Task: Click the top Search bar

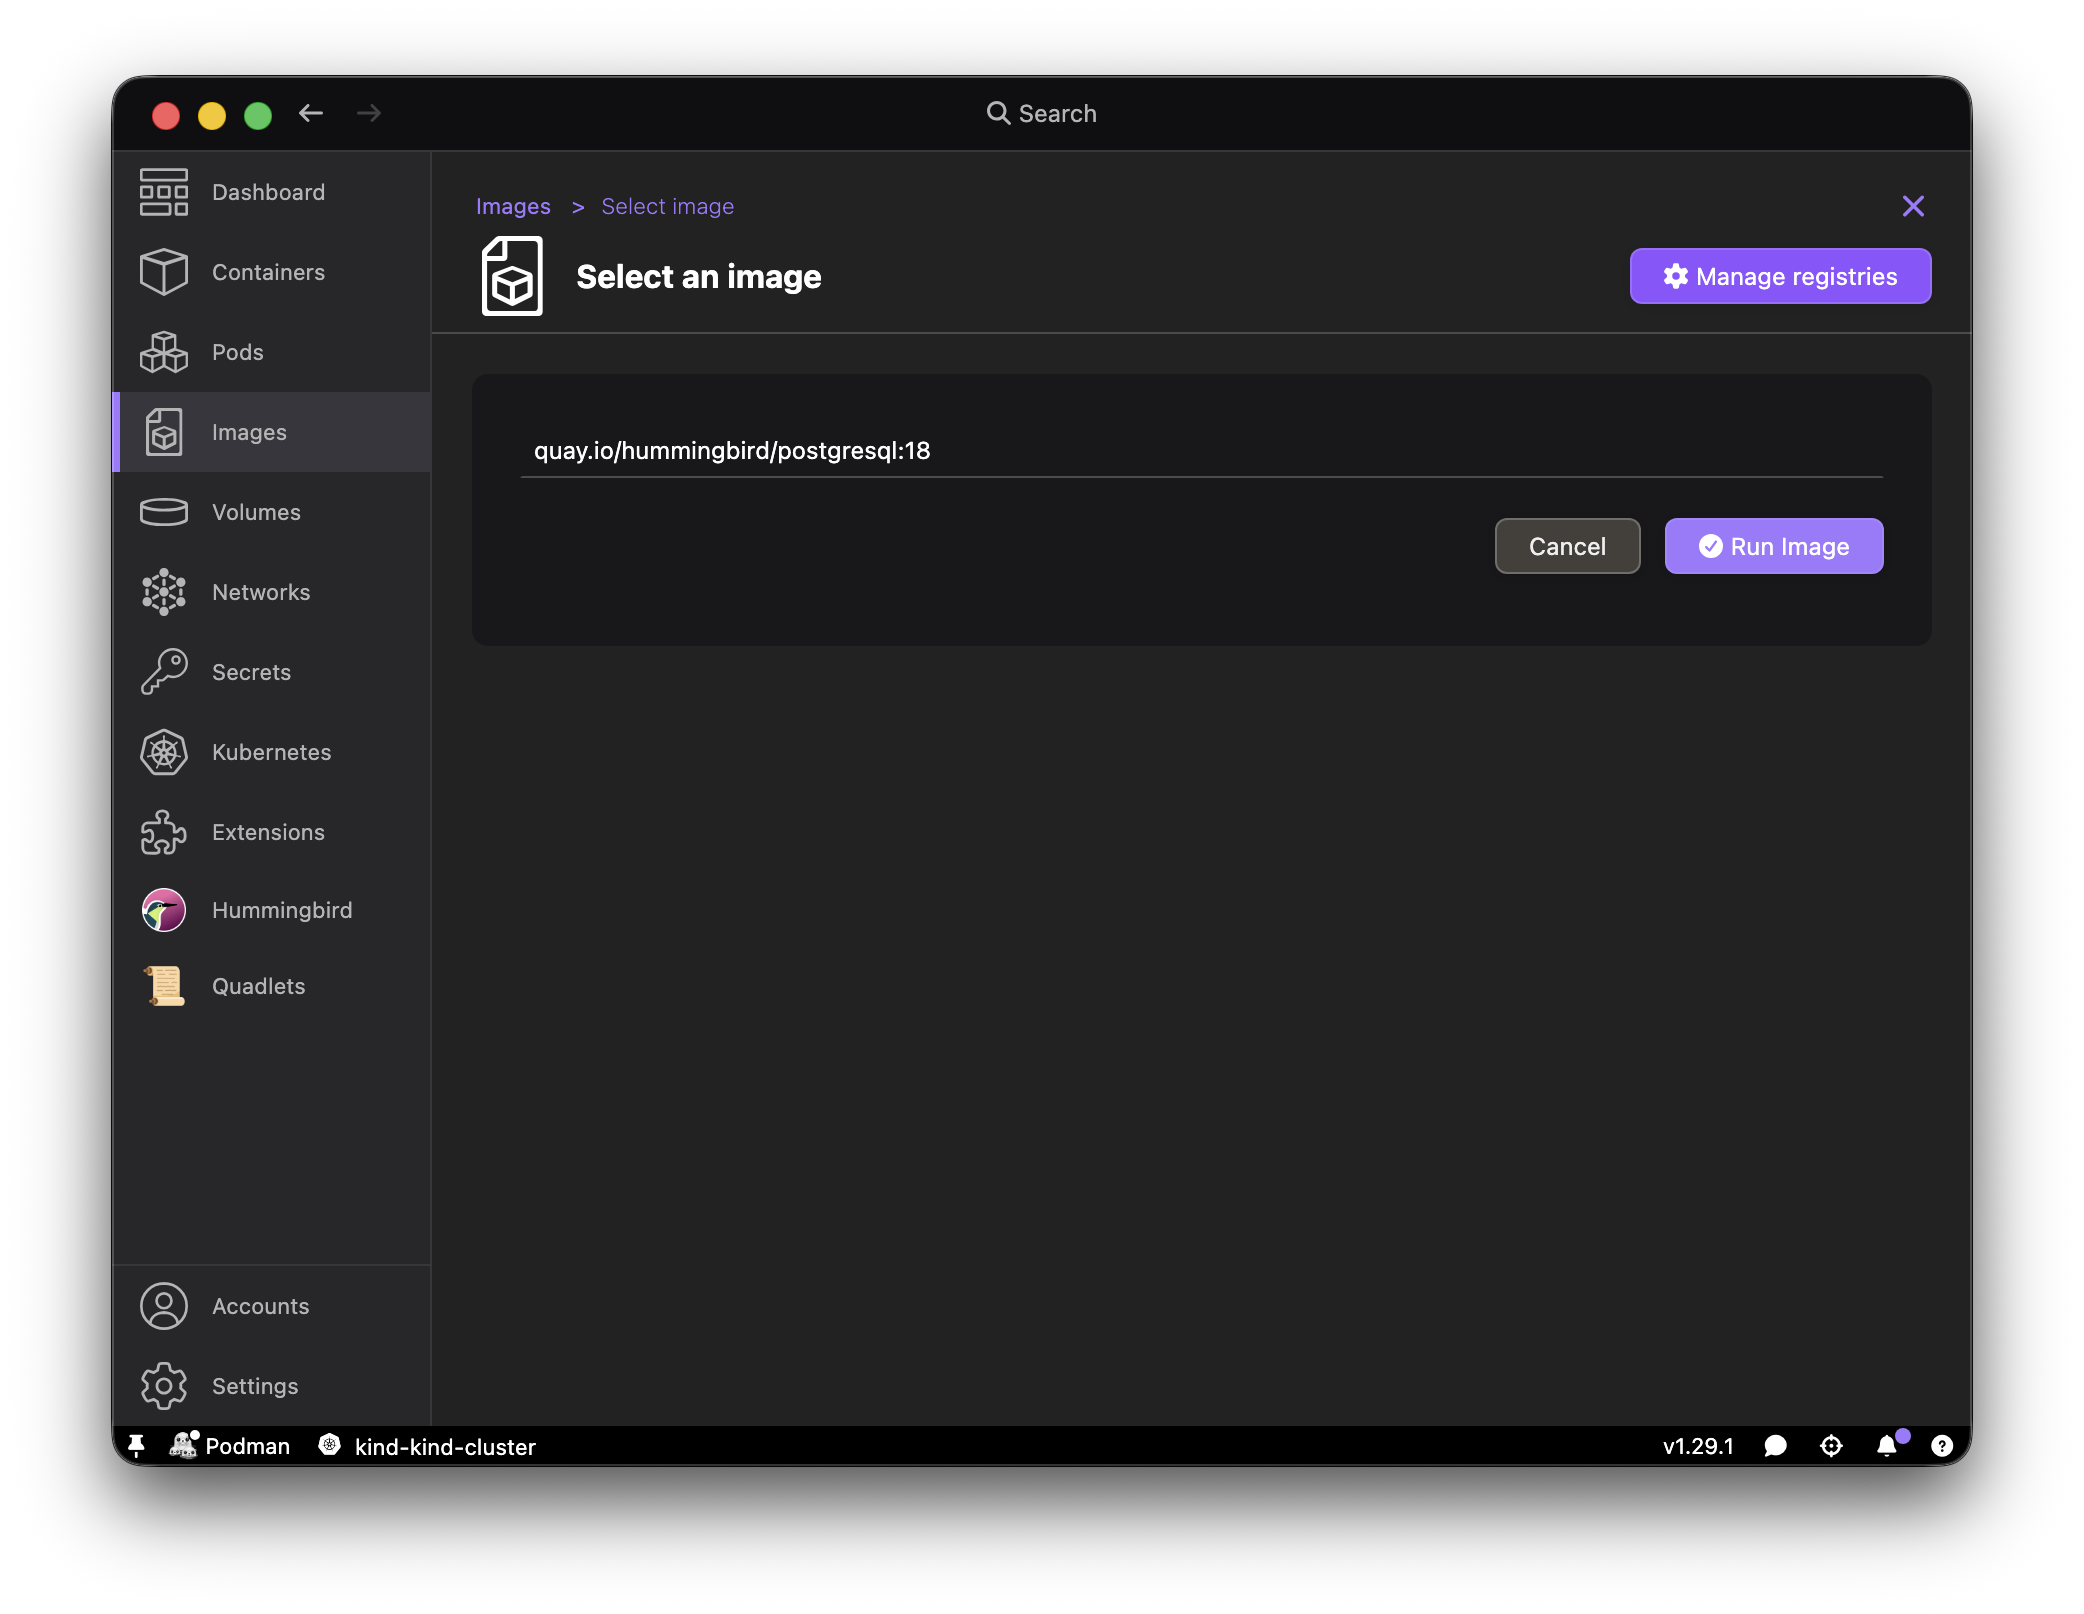Action: (x=1041, y=113)
